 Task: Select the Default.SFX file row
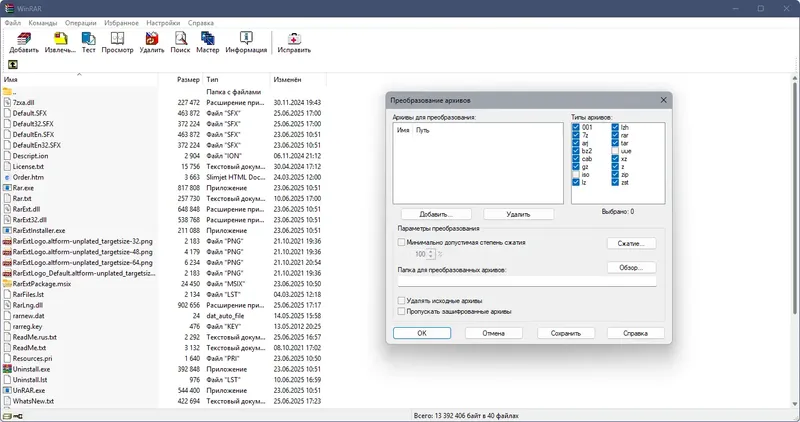(x=163, y=113)
